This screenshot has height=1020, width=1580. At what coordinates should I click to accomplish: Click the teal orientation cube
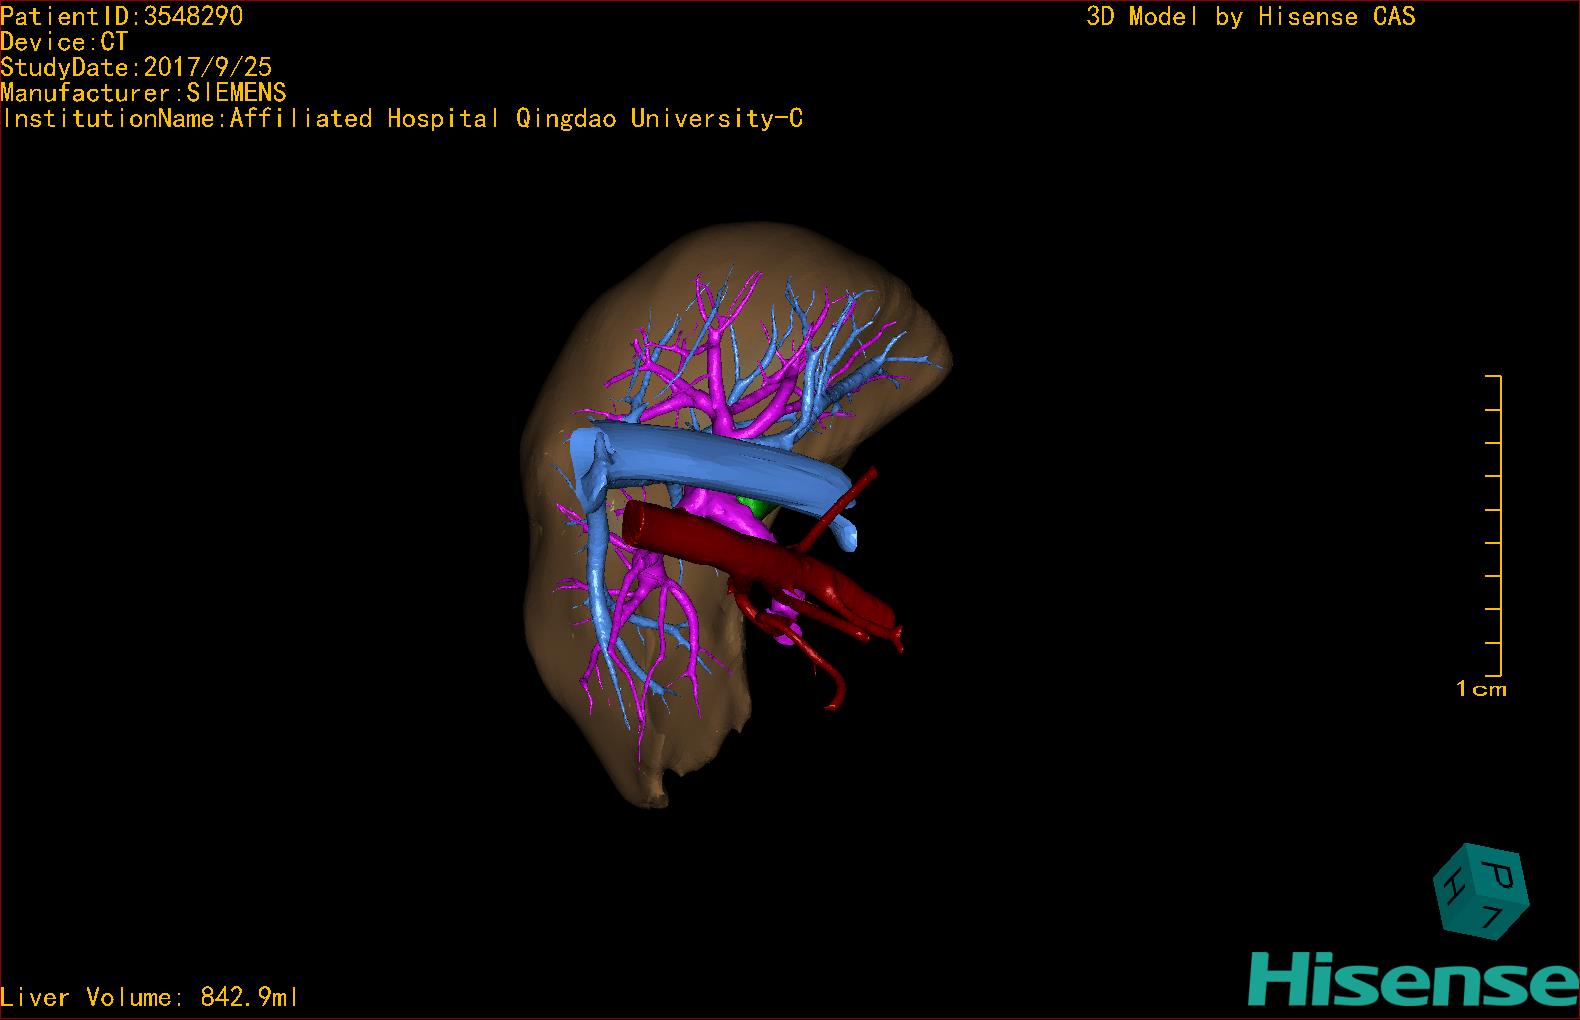click(x=1480, y=892)
